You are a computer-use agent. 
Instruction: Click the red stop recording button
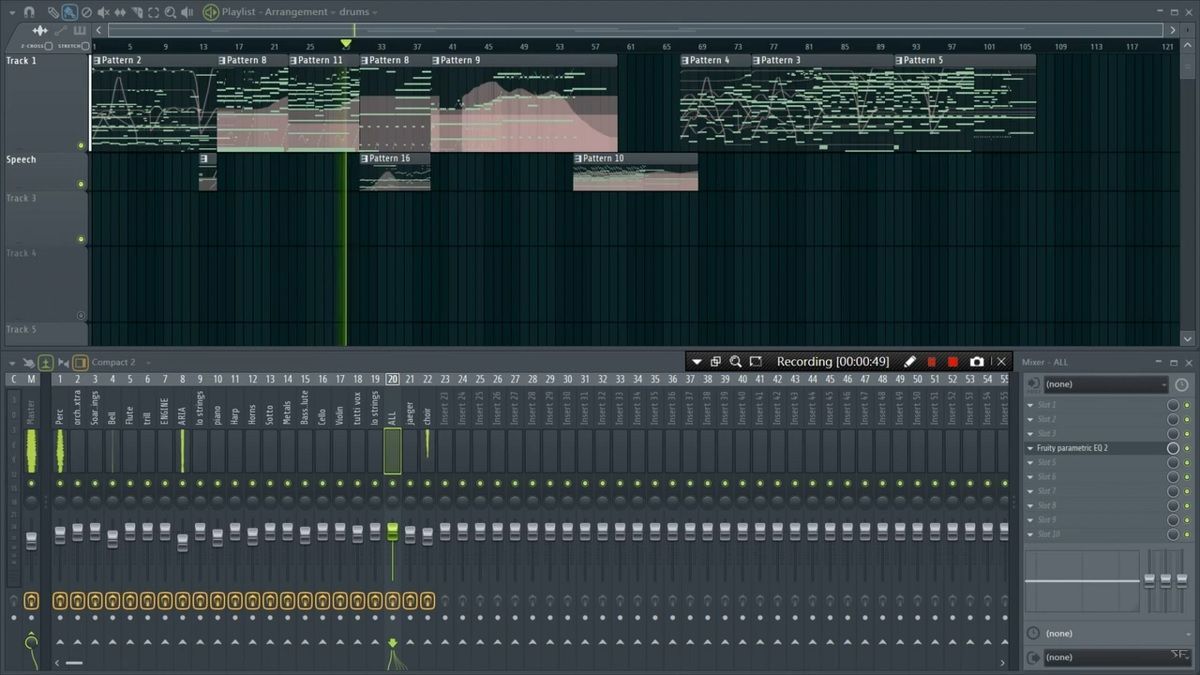tap(953, 361)
